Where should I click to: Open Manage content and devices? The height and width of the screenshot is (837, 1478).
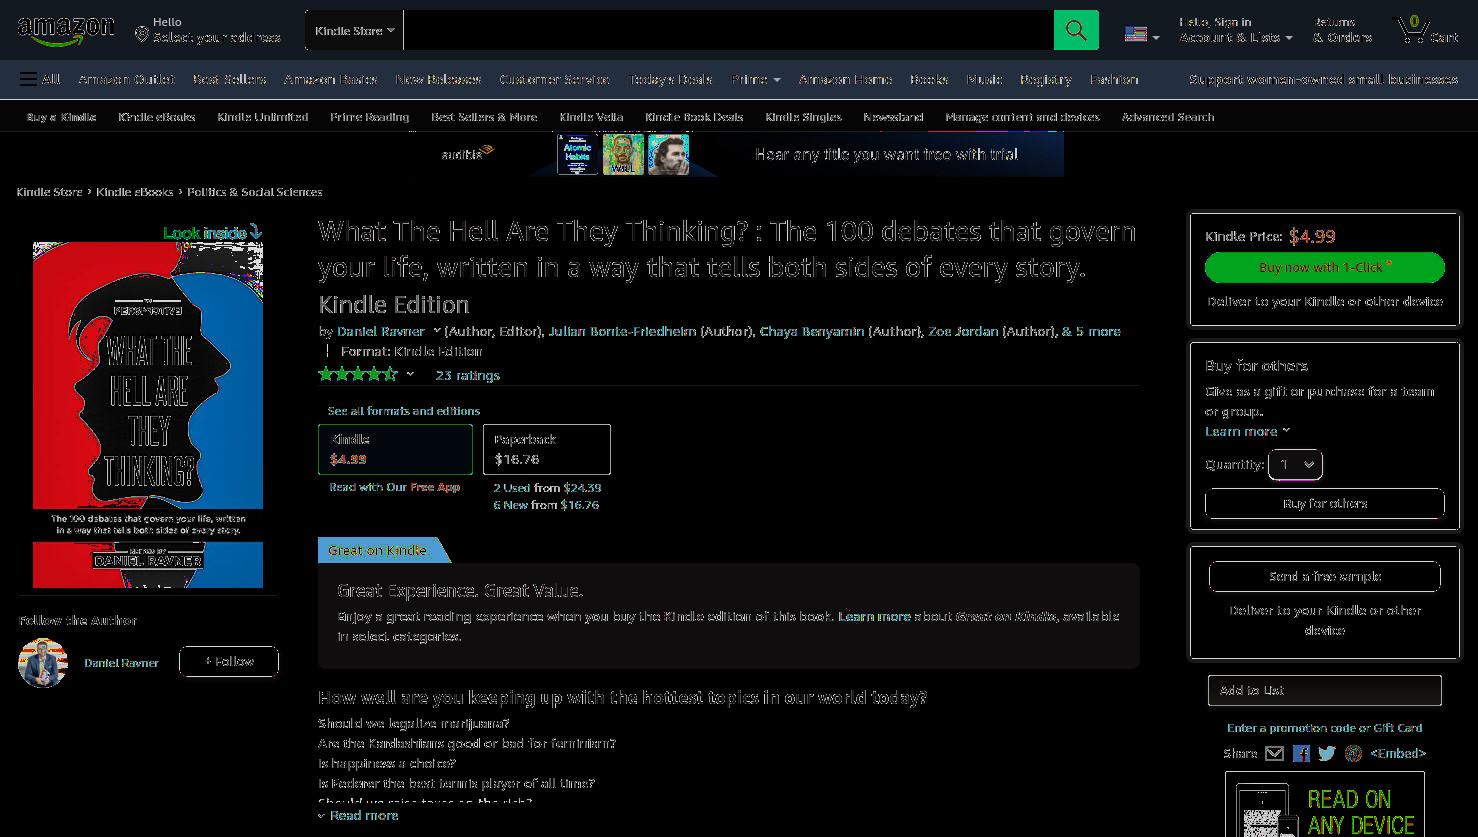(1022, 117)
